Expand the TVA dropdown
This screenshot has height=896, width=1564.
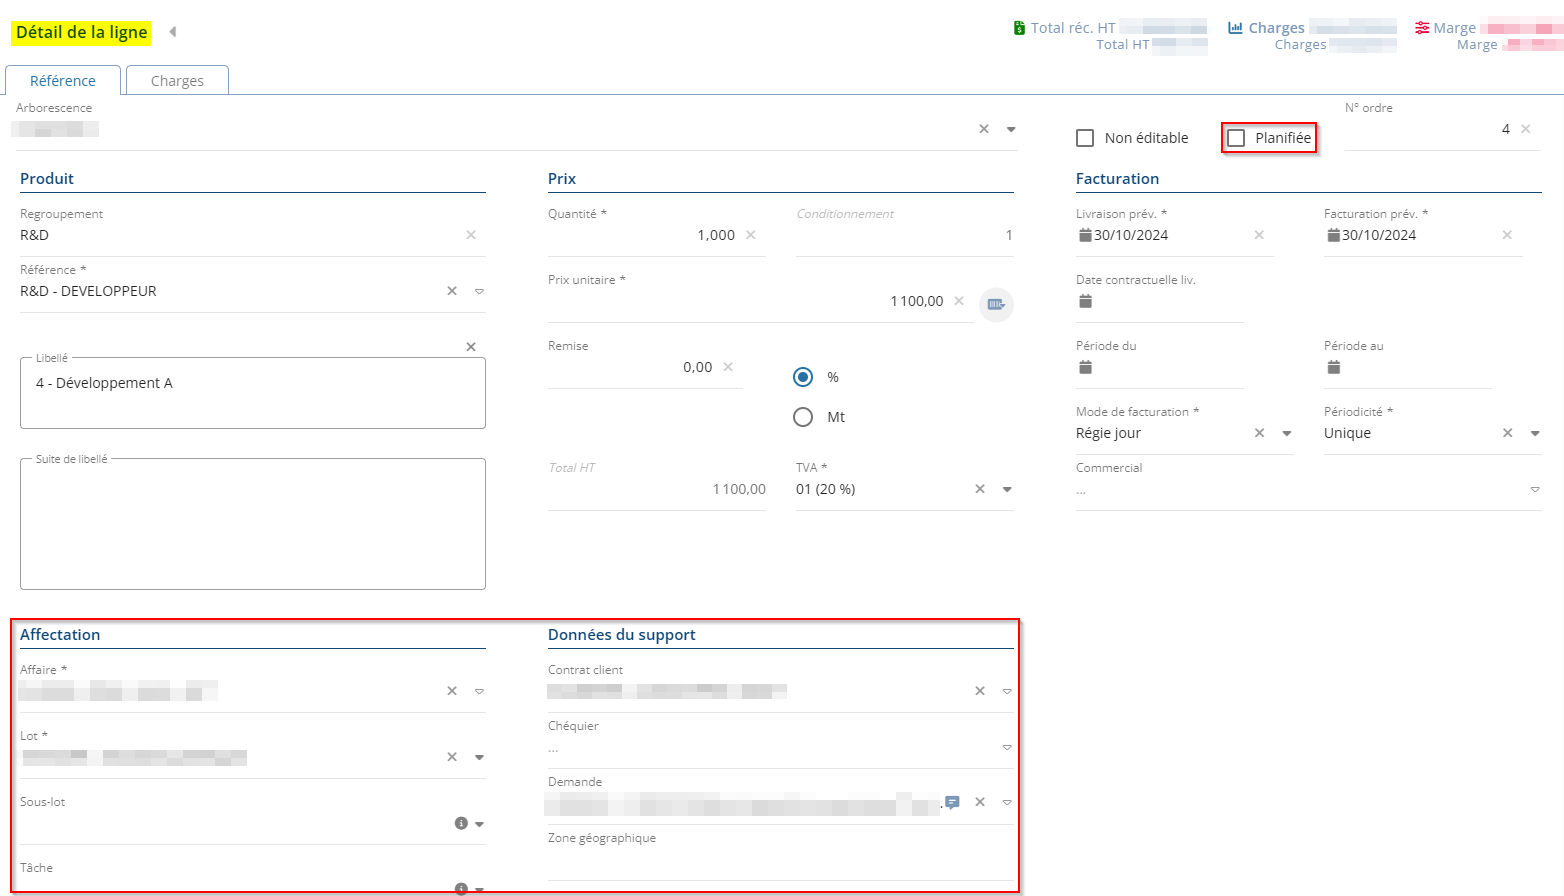tap(1007, 489)
